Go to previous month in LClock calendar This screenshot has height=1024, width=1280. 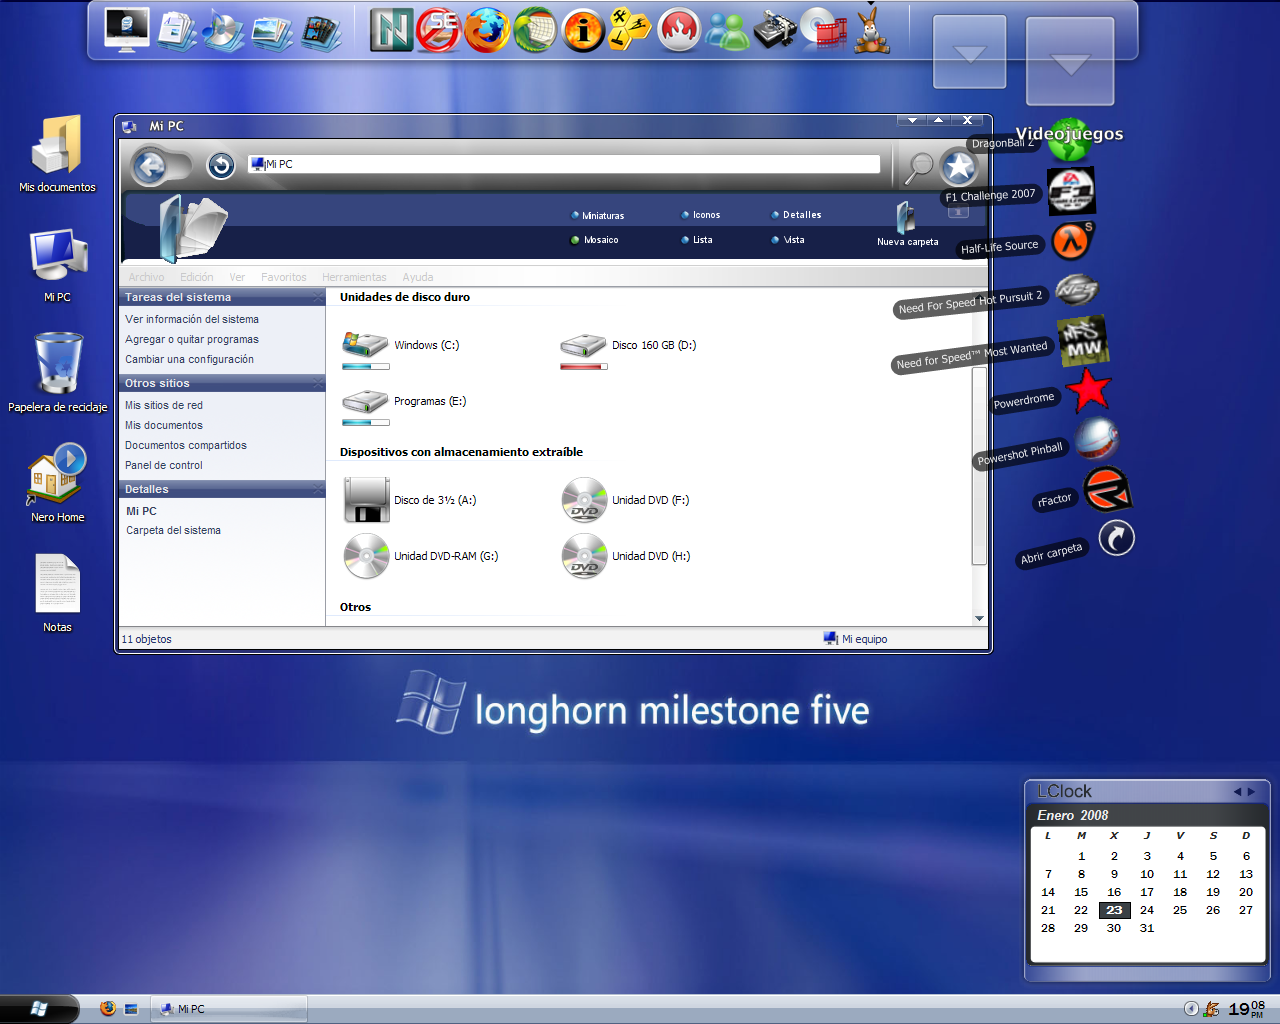[x=1237, y=791]
